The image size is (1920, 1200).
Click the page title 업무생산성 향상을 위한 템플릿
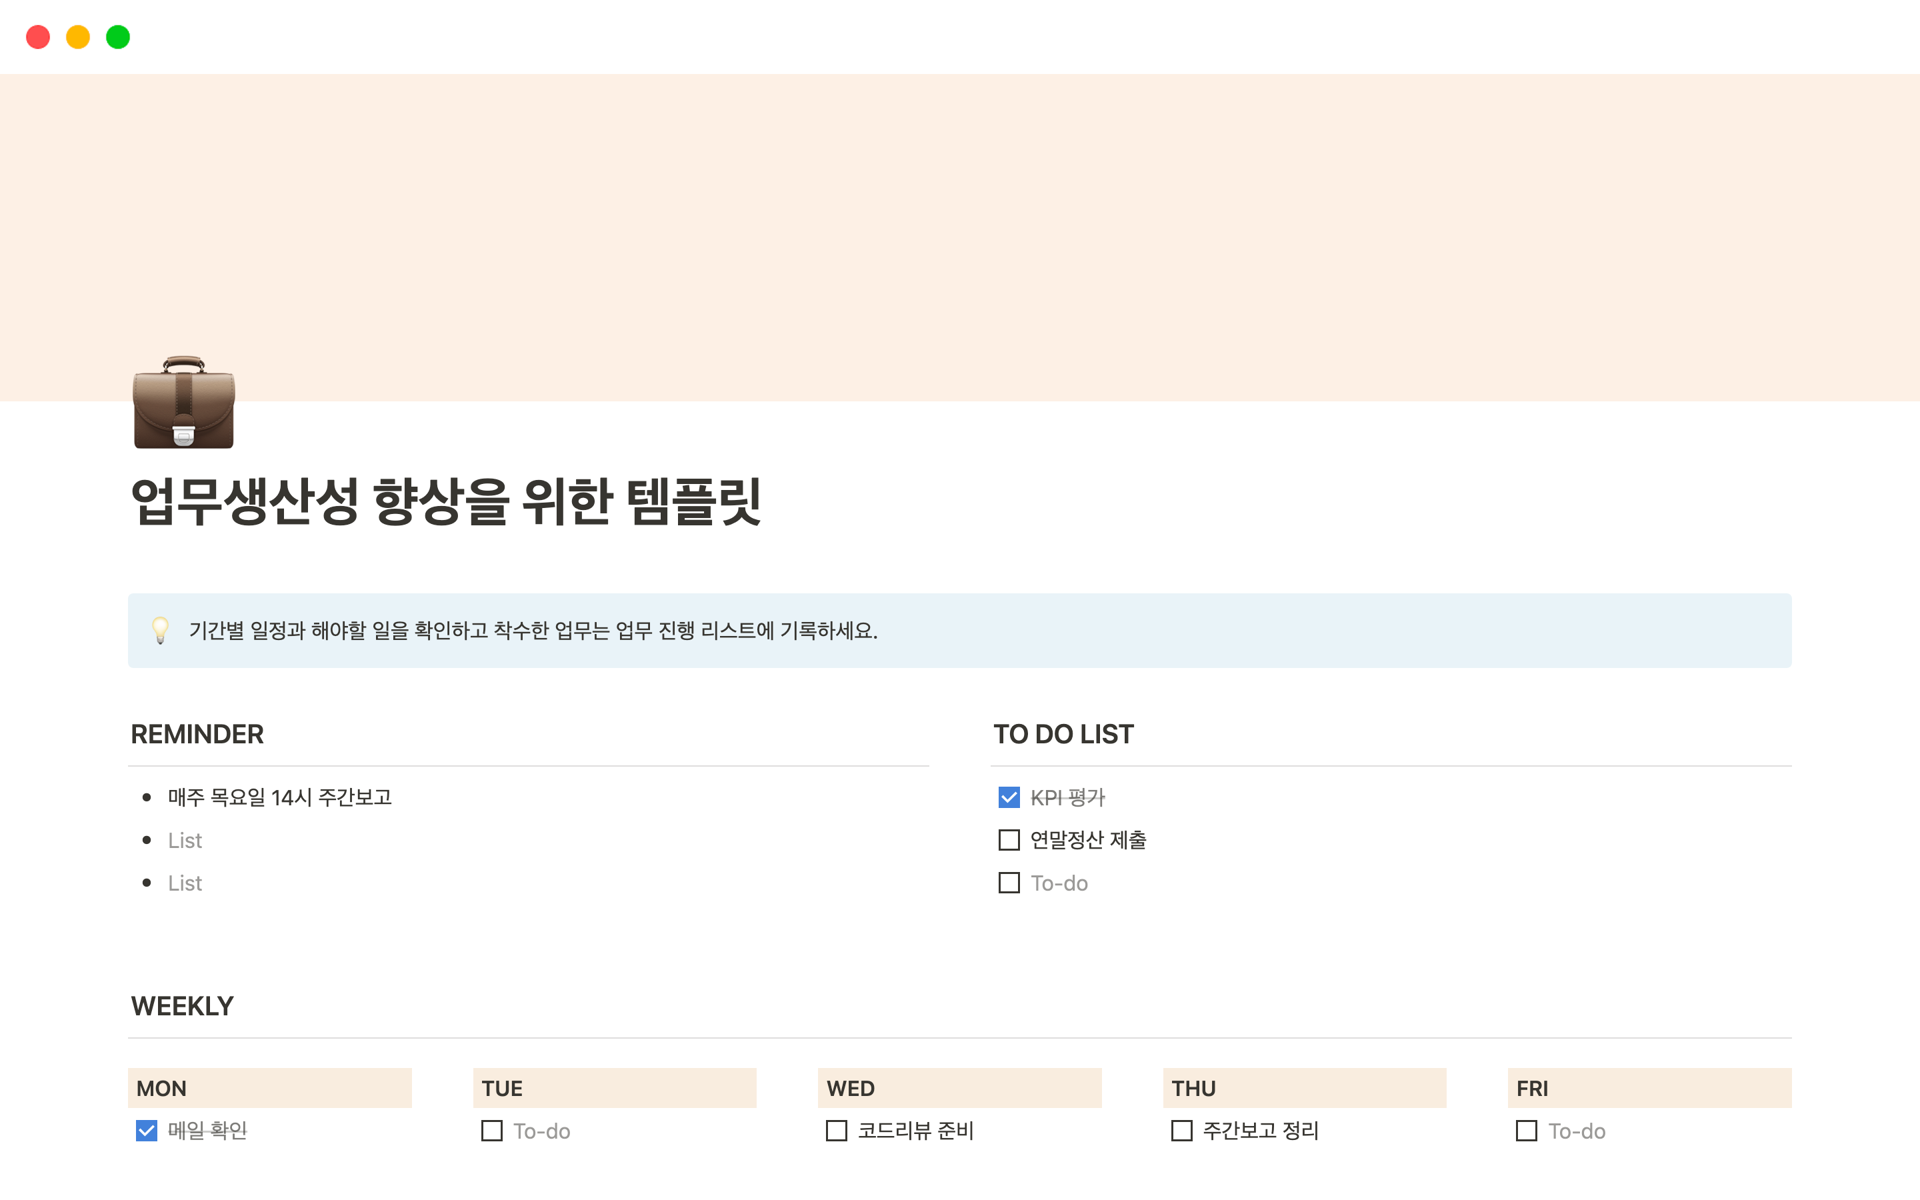(446, 502)
